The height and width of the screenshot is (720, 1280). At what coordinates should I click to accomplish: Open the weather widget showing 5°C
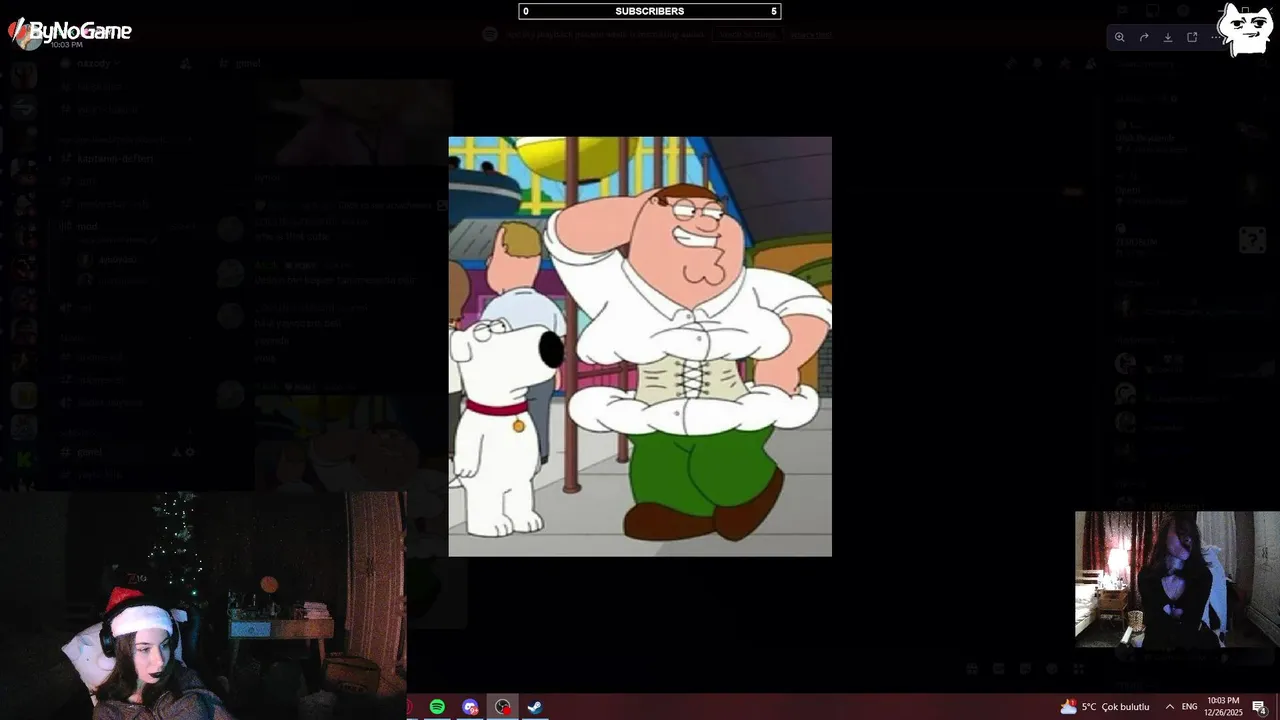coord(1105,707)
